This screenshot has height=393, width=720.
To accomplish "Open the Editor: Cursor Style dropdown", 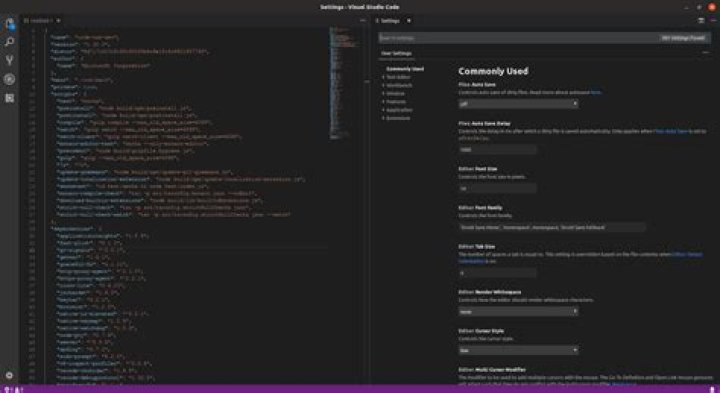I will pyautogui.click(x=518, y=350).
